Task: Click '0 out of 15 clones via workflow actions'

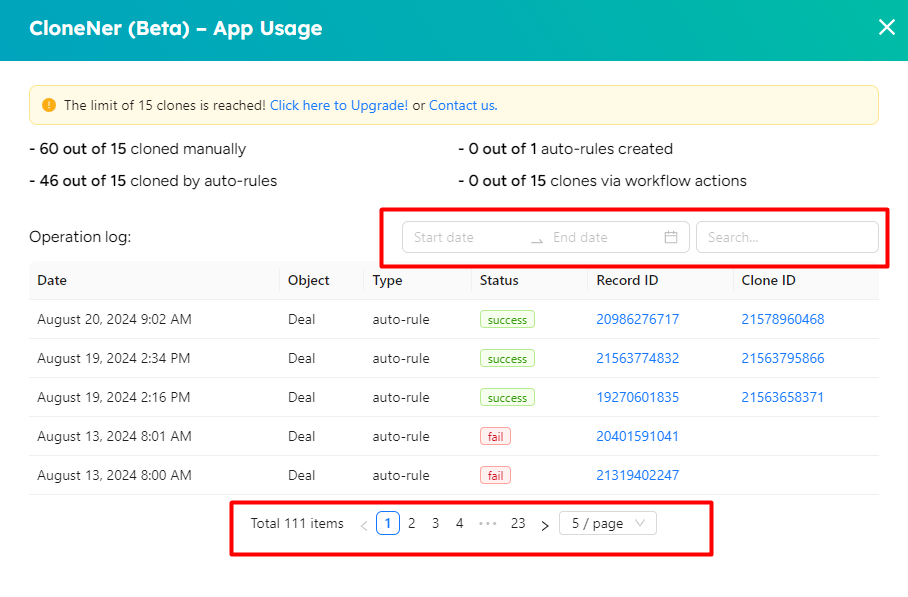Action: (607, 181)
